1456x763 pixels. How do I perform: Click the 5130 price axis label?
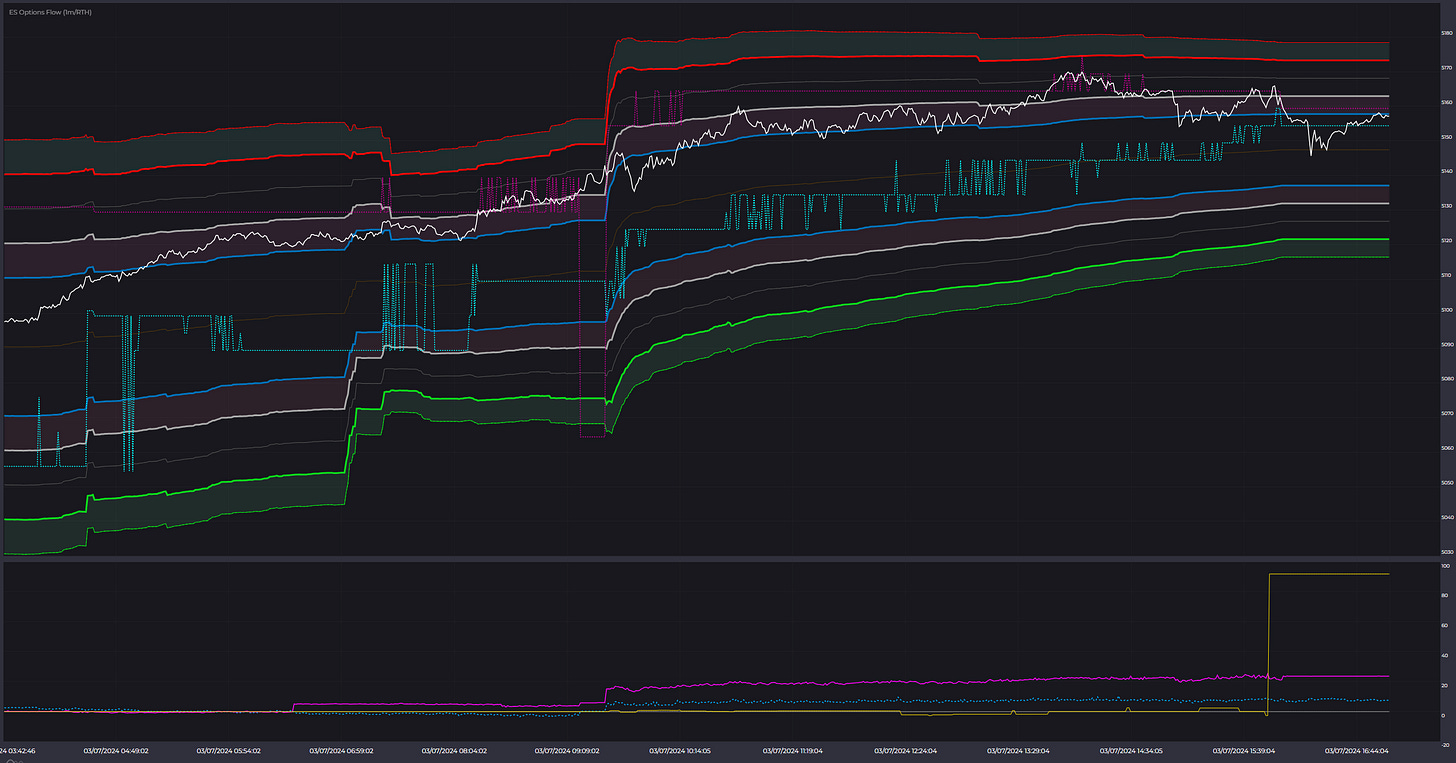[x=1447, y=206]
